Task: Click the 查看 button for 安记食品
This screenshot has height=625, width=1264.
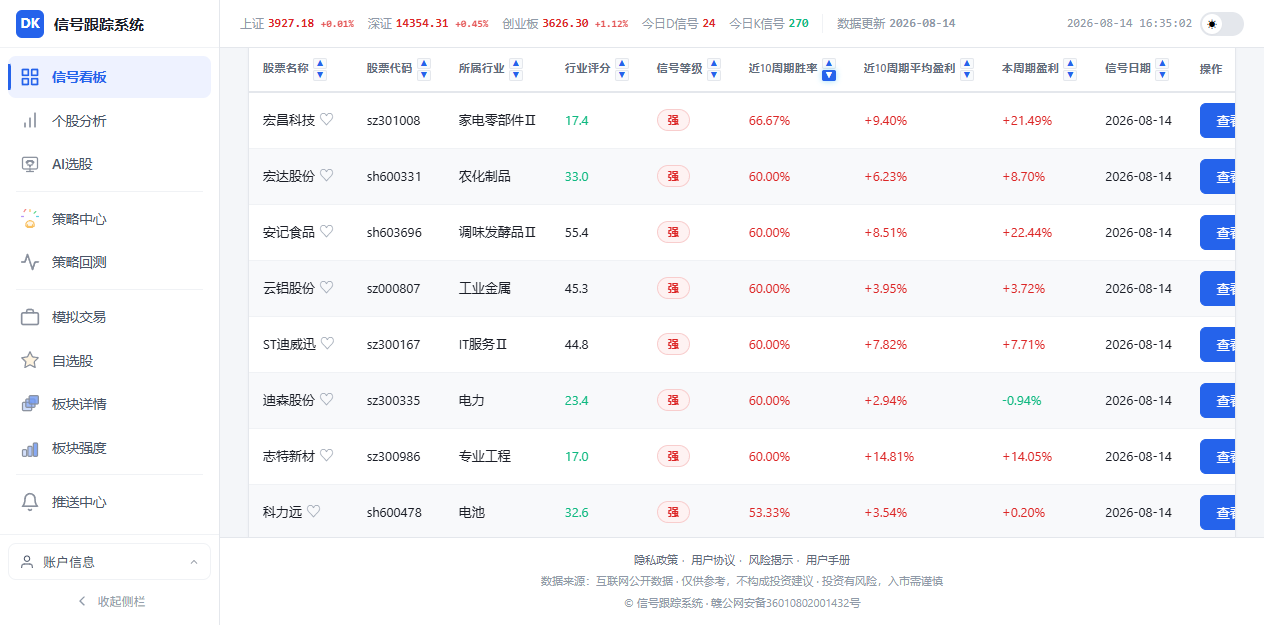Action: click(x=1218, y=233)
